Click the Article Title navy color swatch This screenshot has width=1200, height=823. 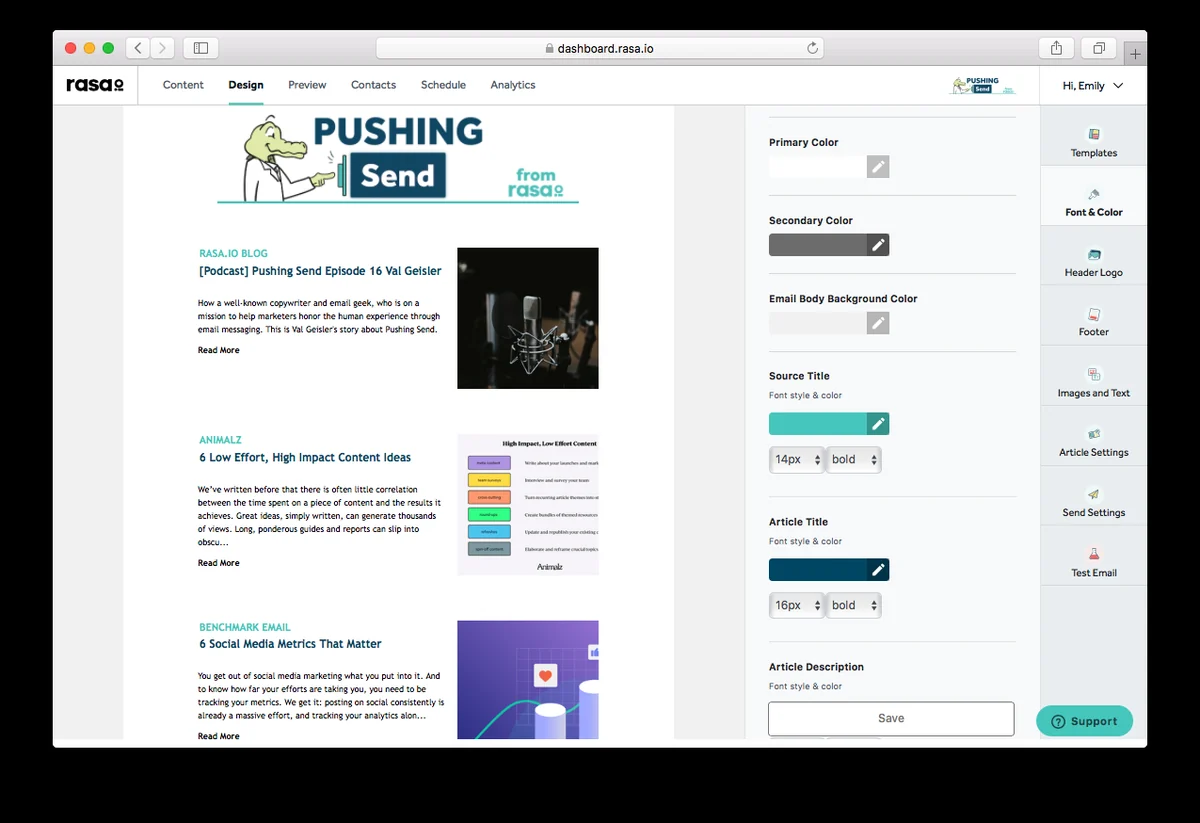tap(818, 570)
